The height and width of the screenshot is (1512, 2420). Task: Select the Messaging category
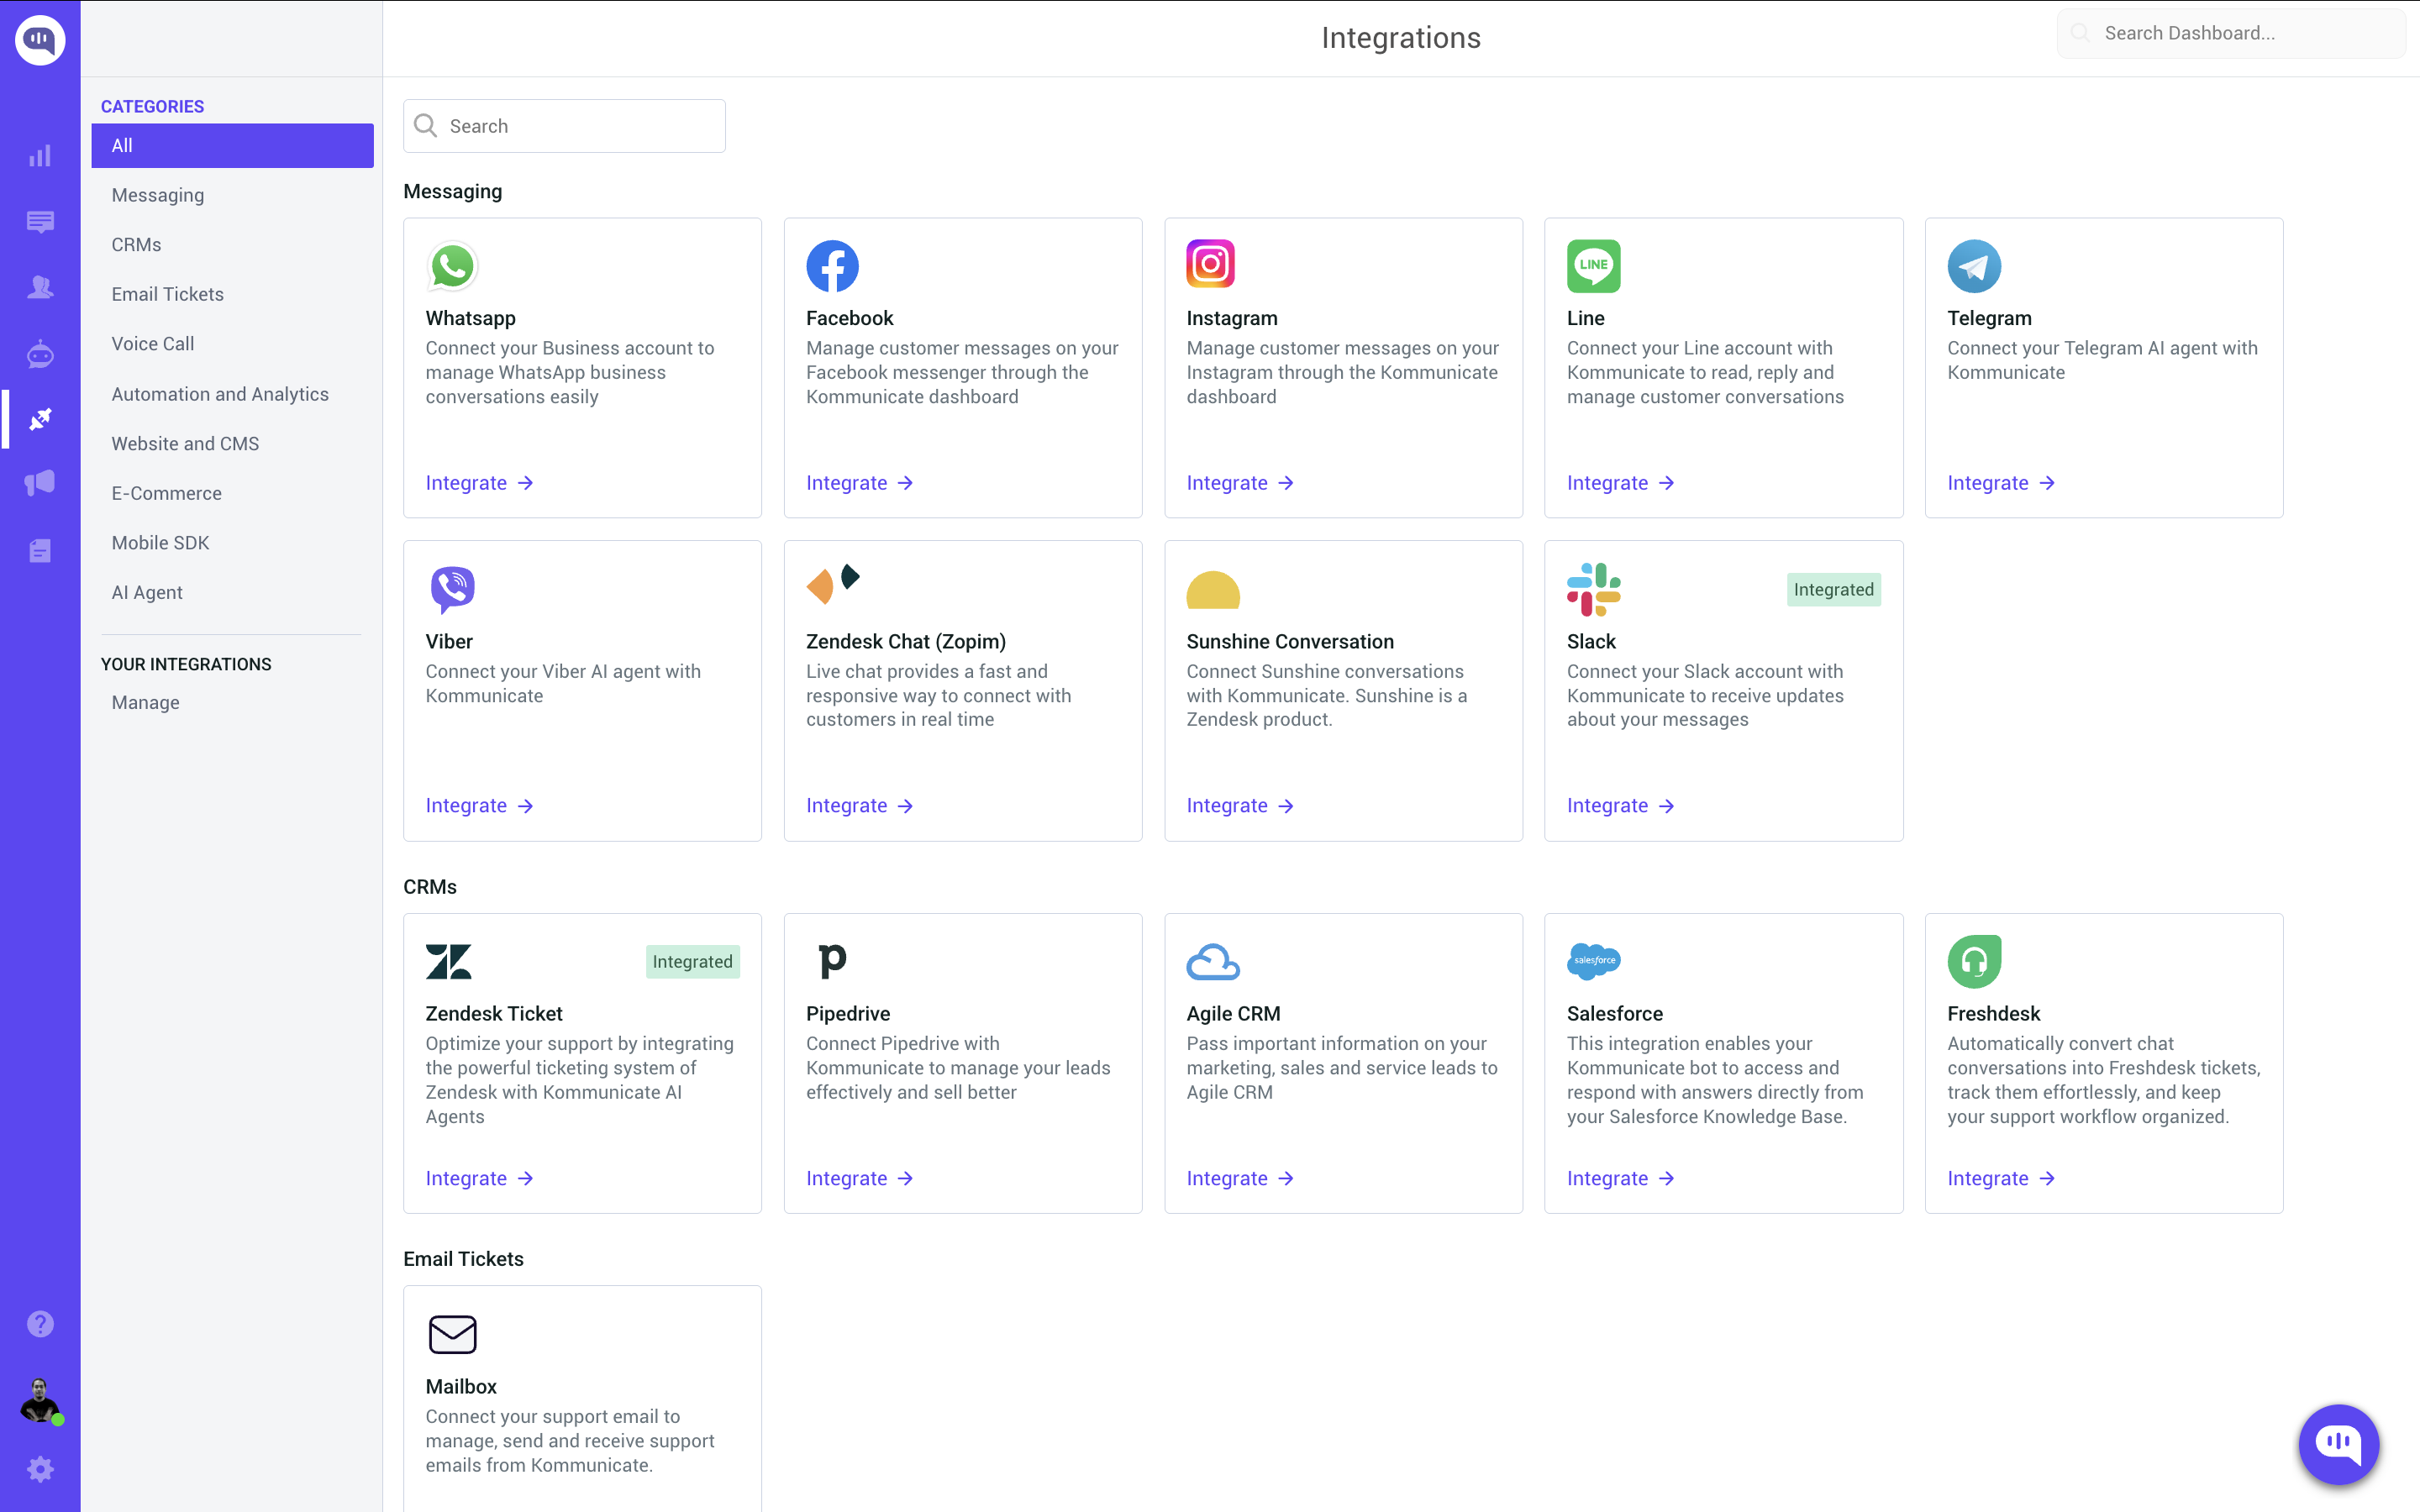pos(158,195)
